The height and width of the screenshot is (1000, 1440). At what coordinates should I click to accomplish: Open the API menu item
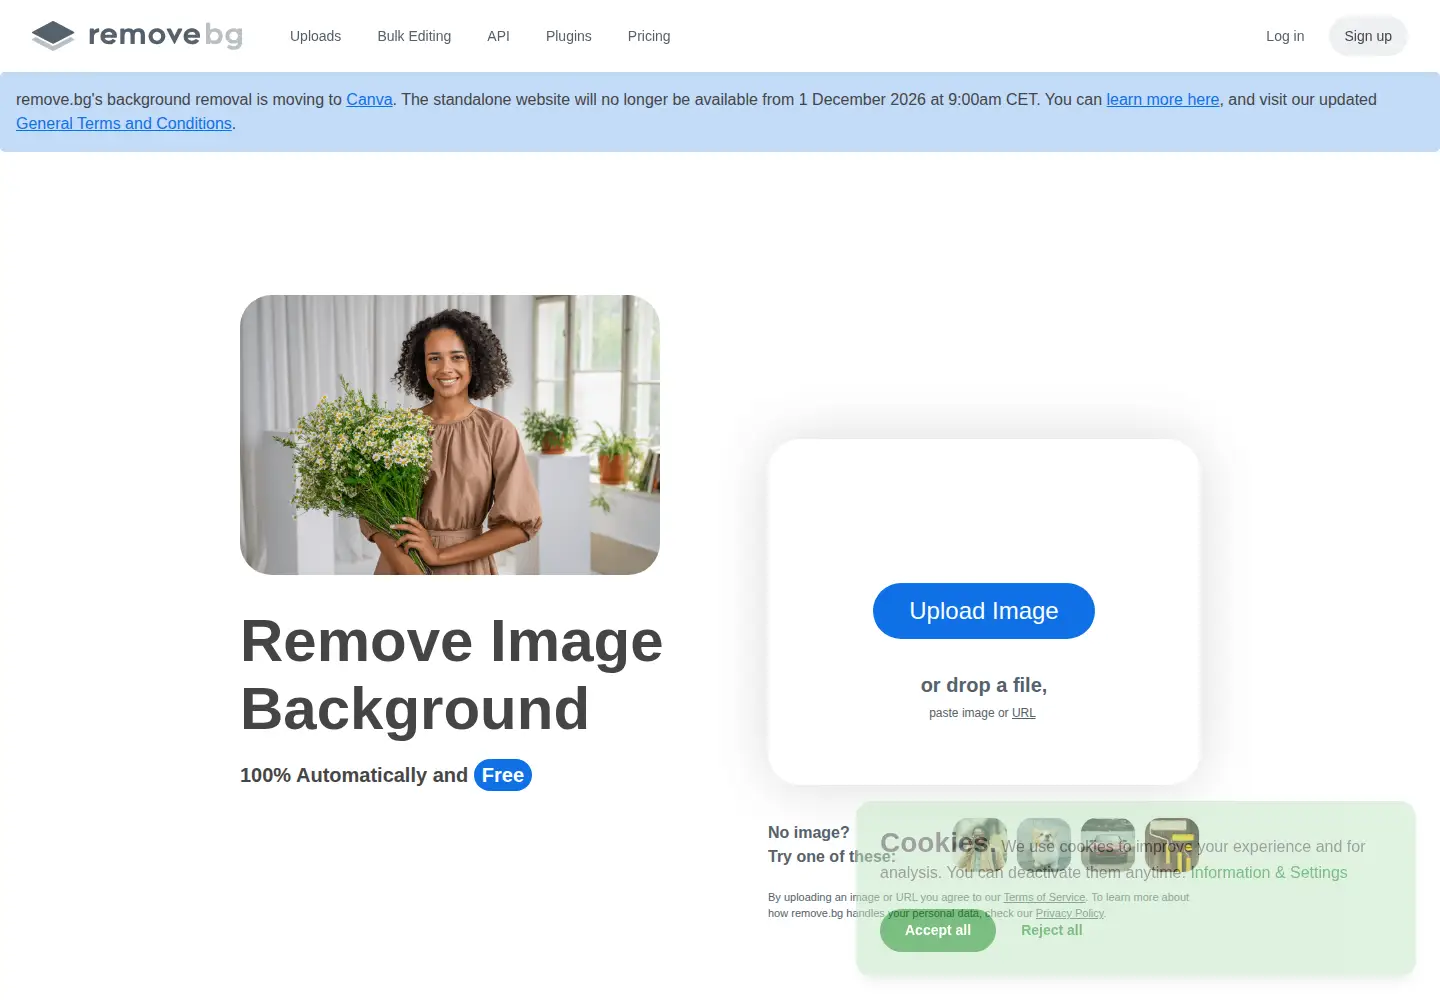coord(498,36)
